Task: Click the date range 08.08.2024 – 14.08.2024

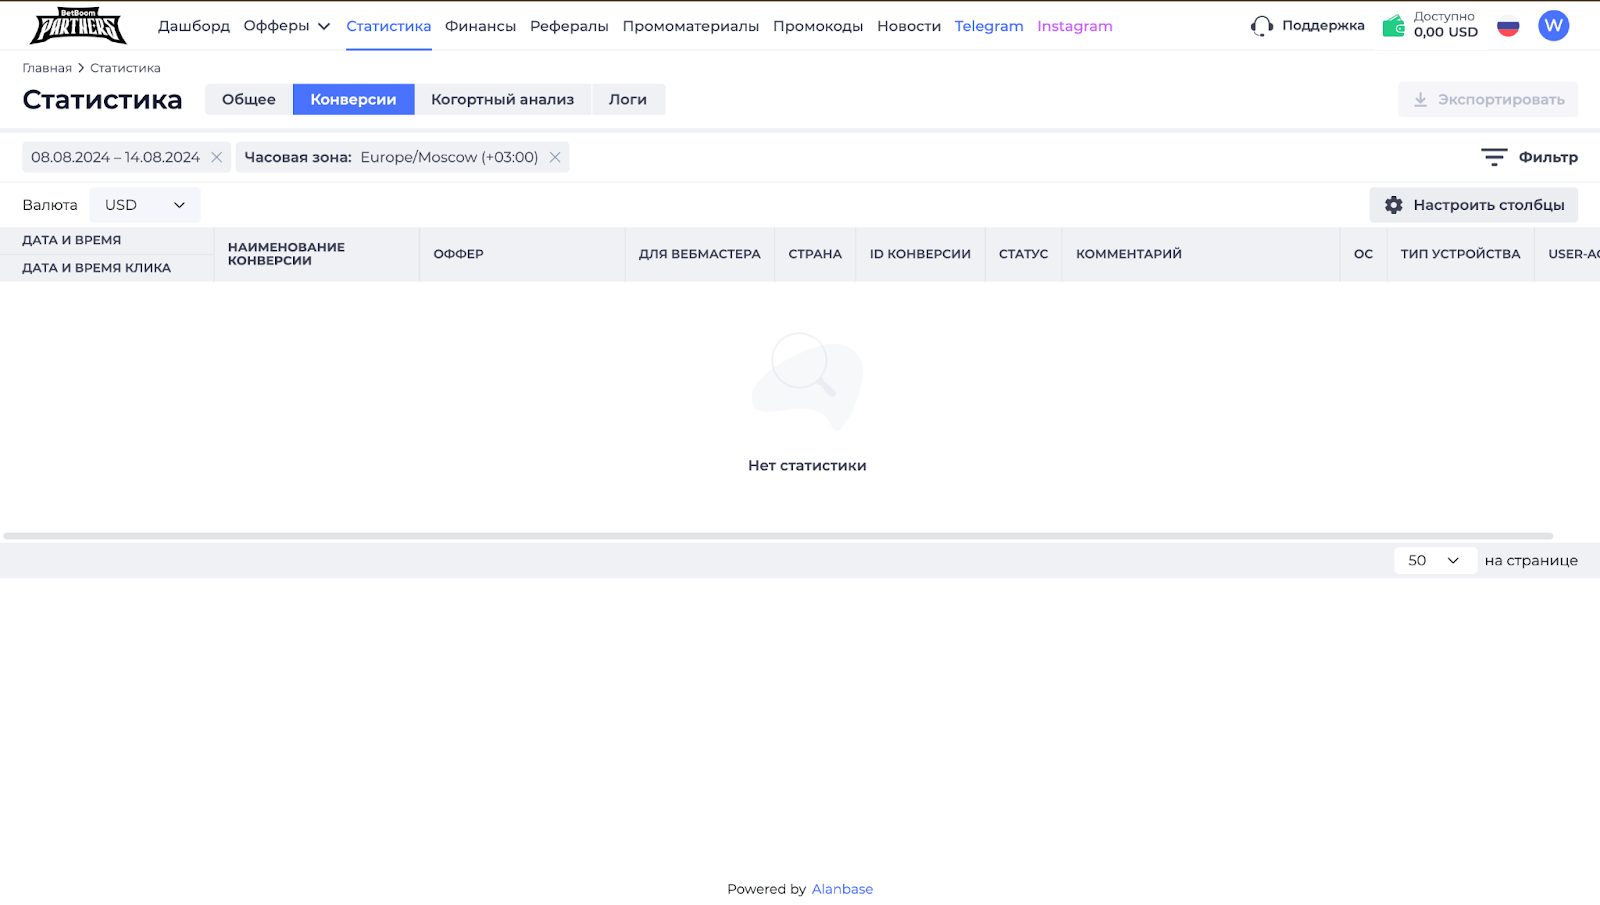Action: pos(115,157)
